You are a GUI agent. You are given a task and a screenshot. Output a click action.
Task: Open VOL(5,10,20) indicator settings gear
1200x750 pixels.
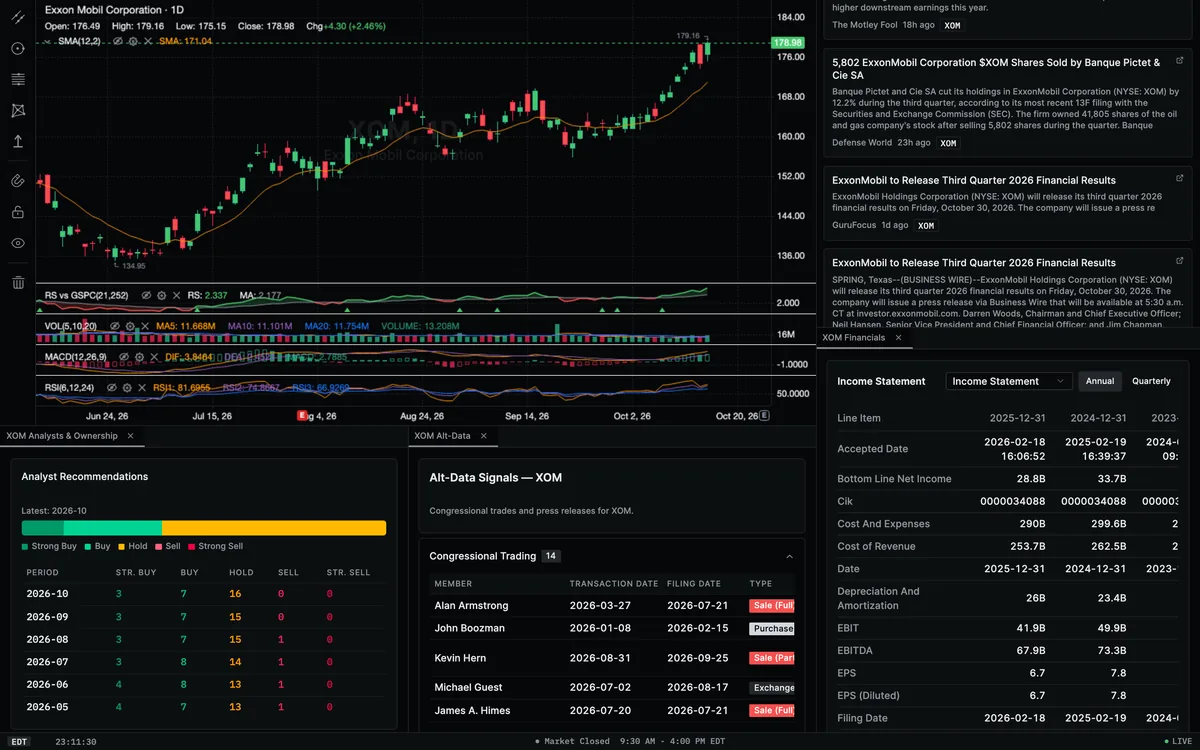pyautogui.click(x=129, y=326)
